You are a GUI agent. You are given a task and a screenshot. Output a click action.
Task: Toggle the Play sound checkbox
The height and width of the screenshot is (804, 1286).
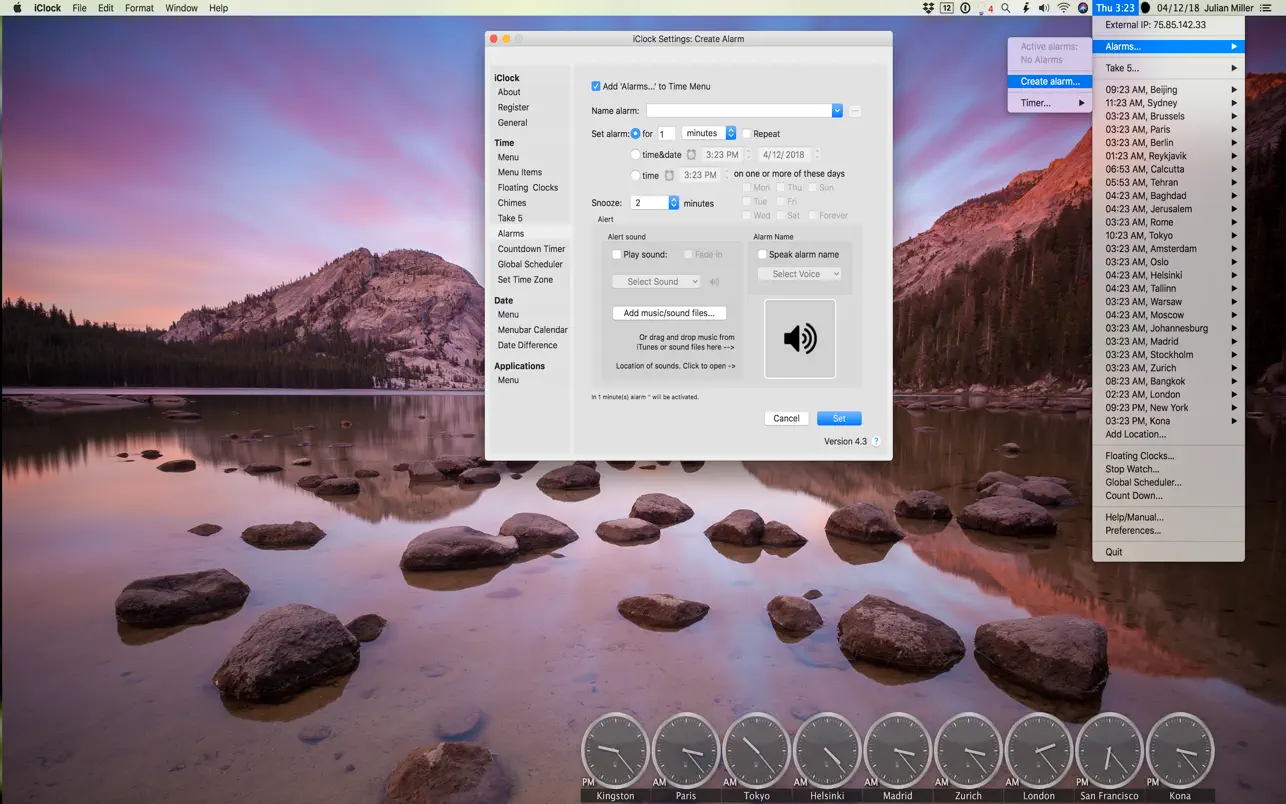[616, 254]
